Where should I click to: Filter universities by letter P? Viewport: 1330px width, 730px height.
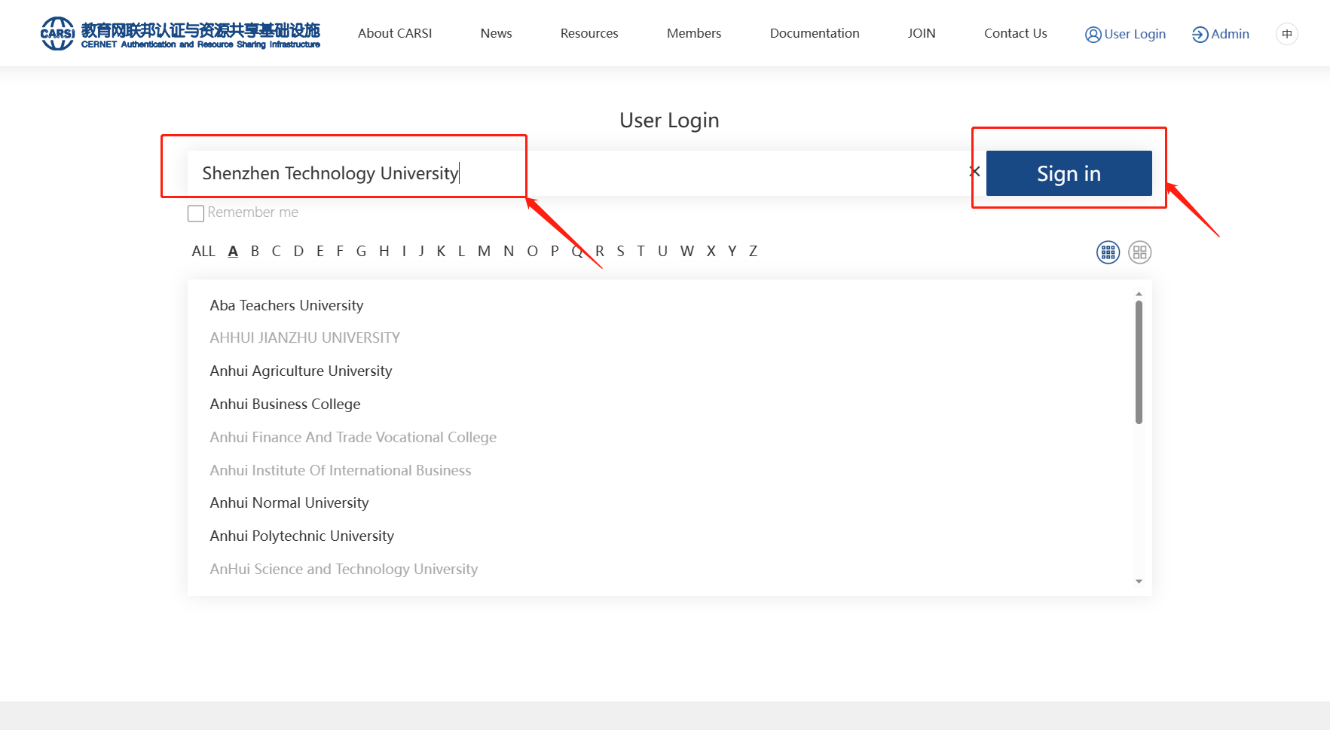pos(555,251)
